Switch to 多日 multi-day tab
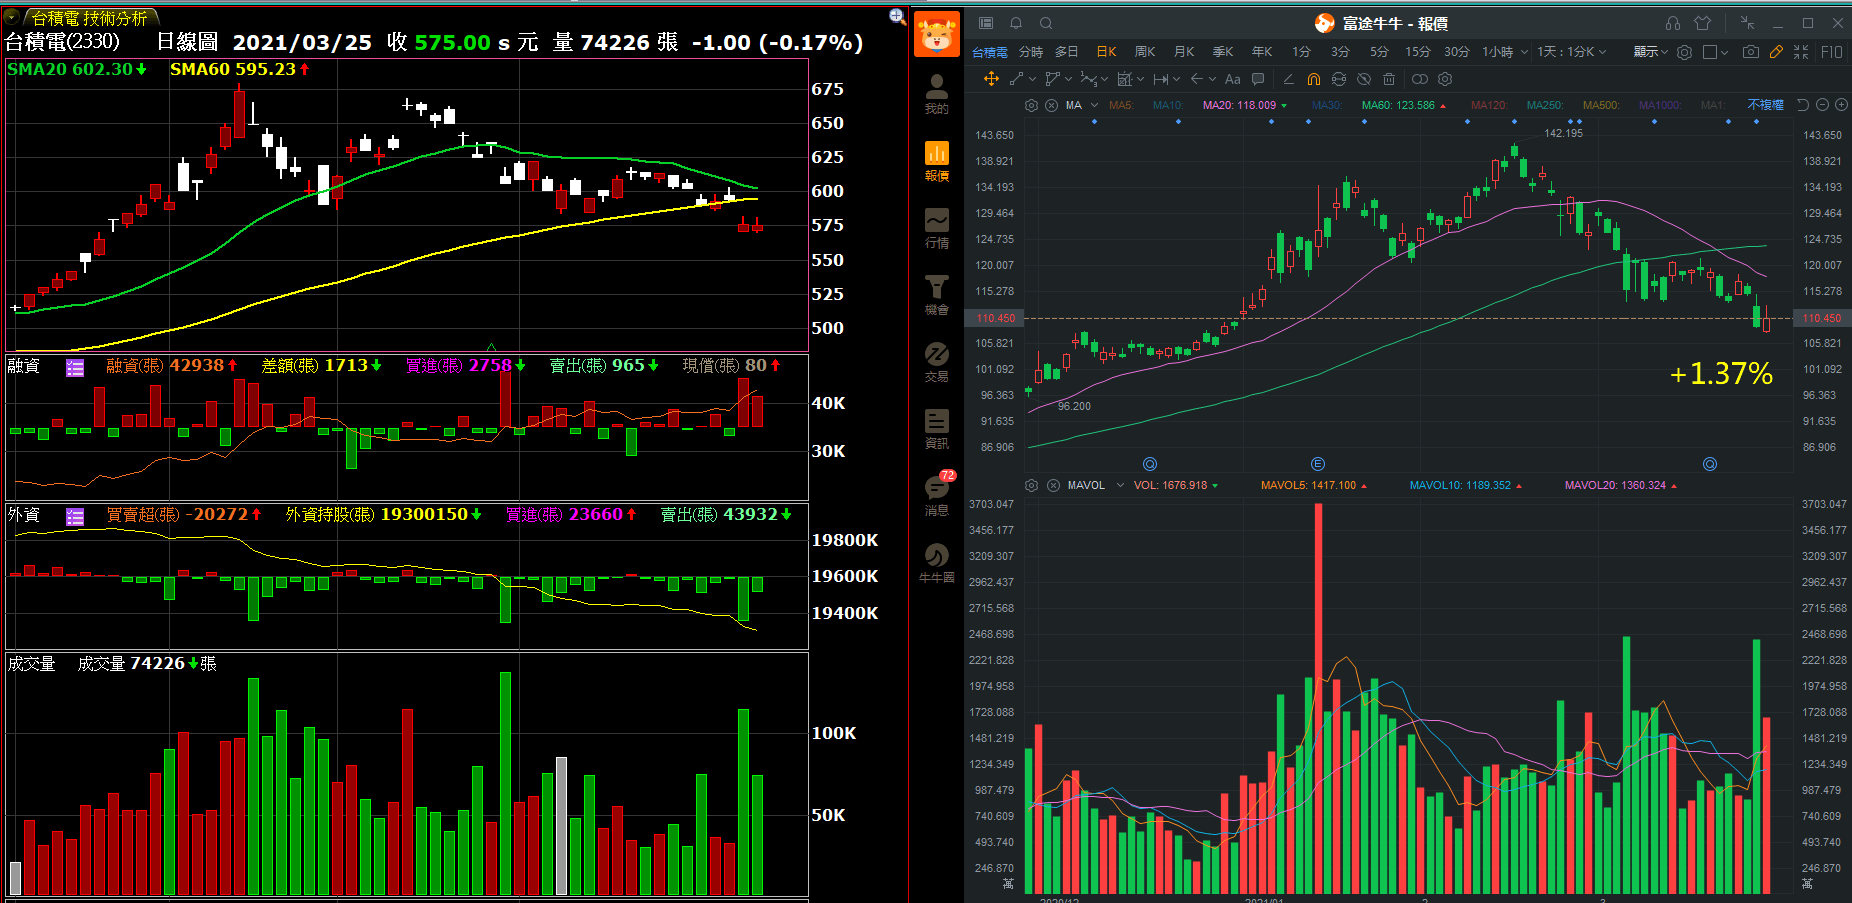This screenshot has width=1852, height=903. click(x=1067, y=52)
